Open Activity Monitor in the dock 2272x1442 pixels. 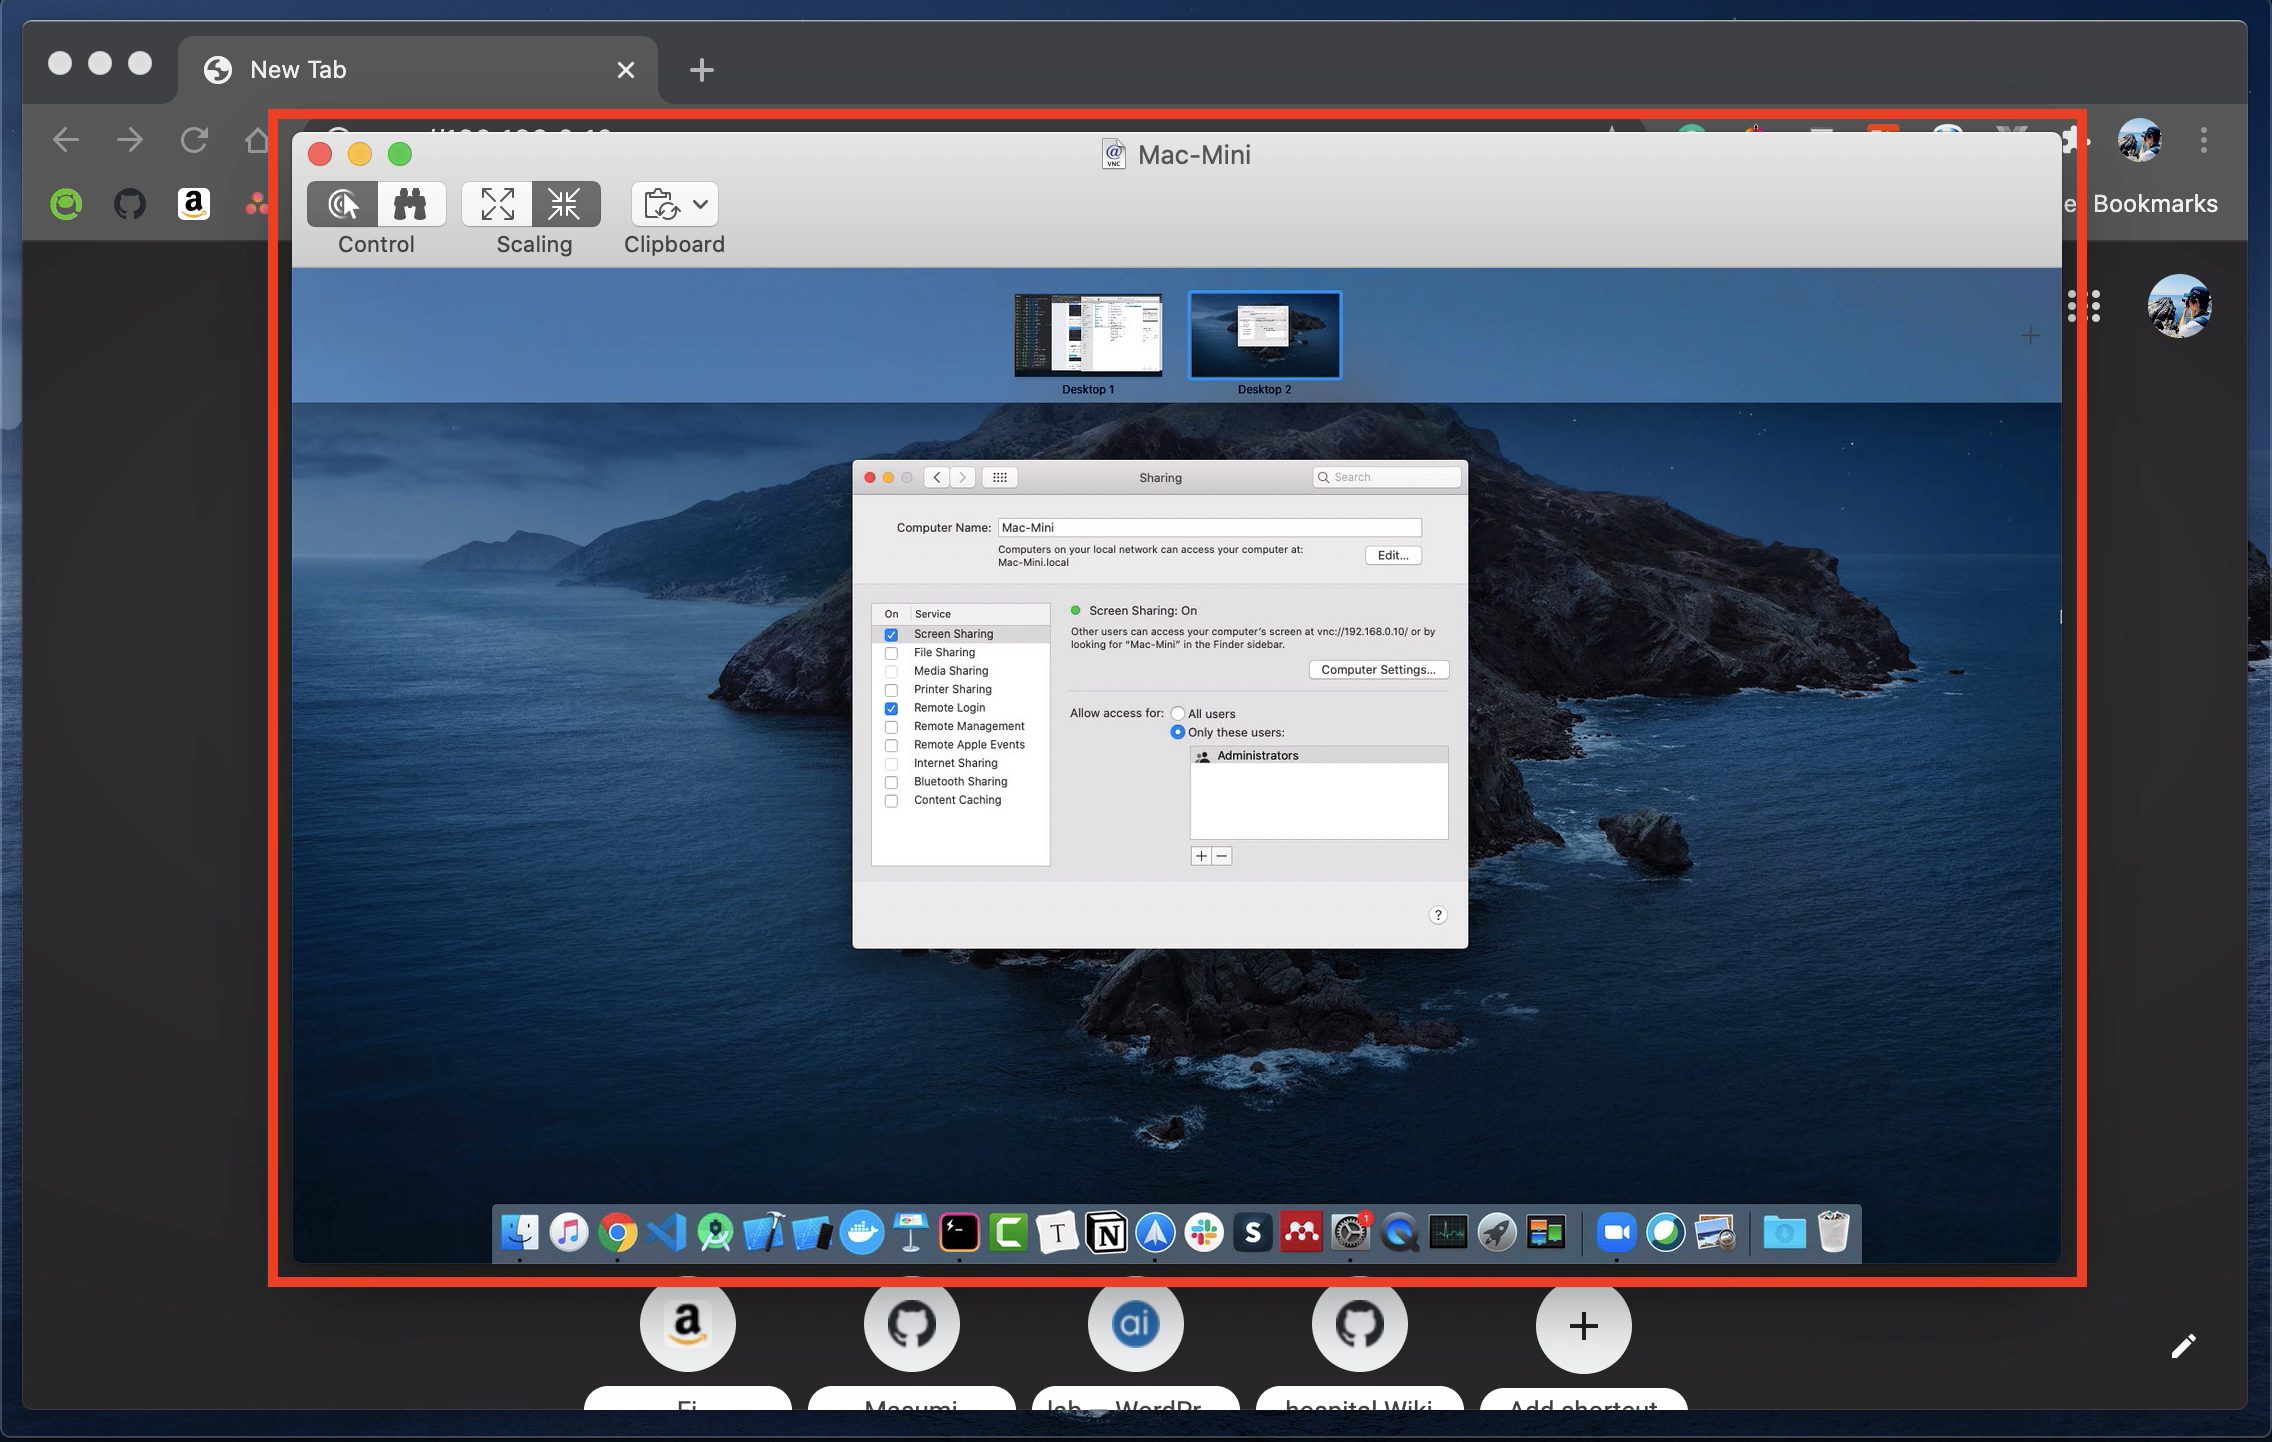click(x=1449, y=1232)
